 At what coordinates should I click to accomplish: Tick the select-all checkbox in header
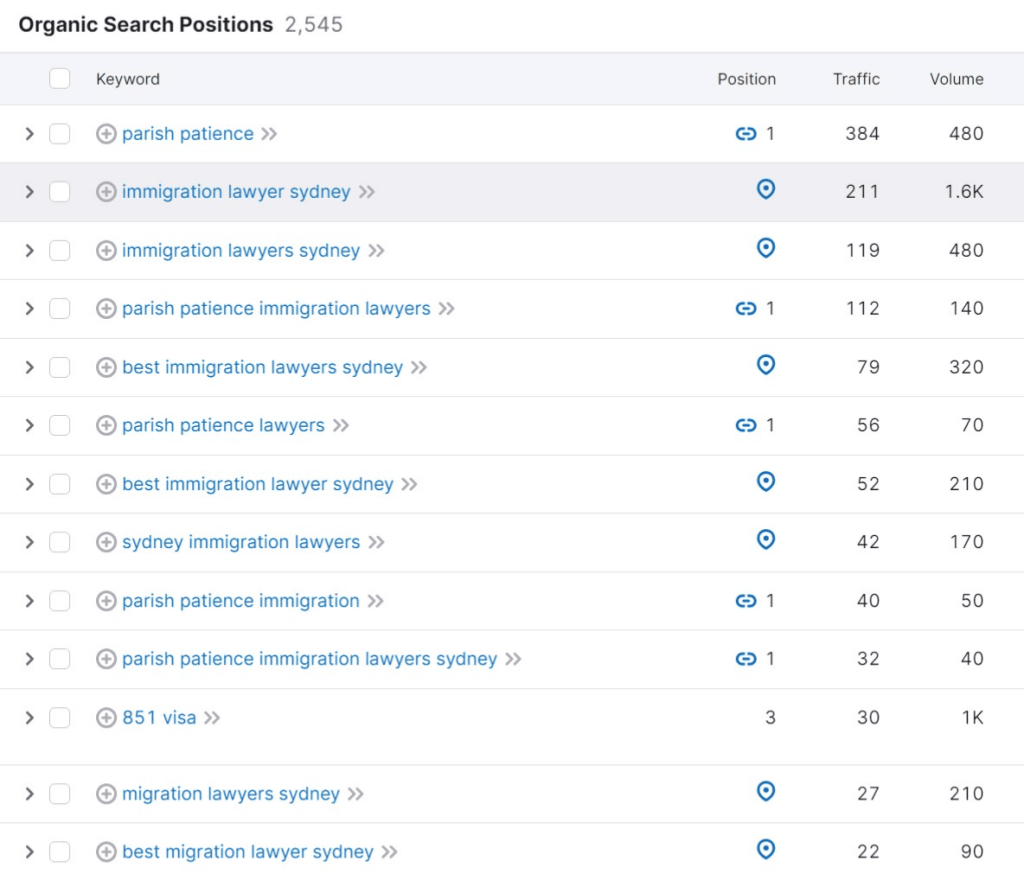click(59, 78)
